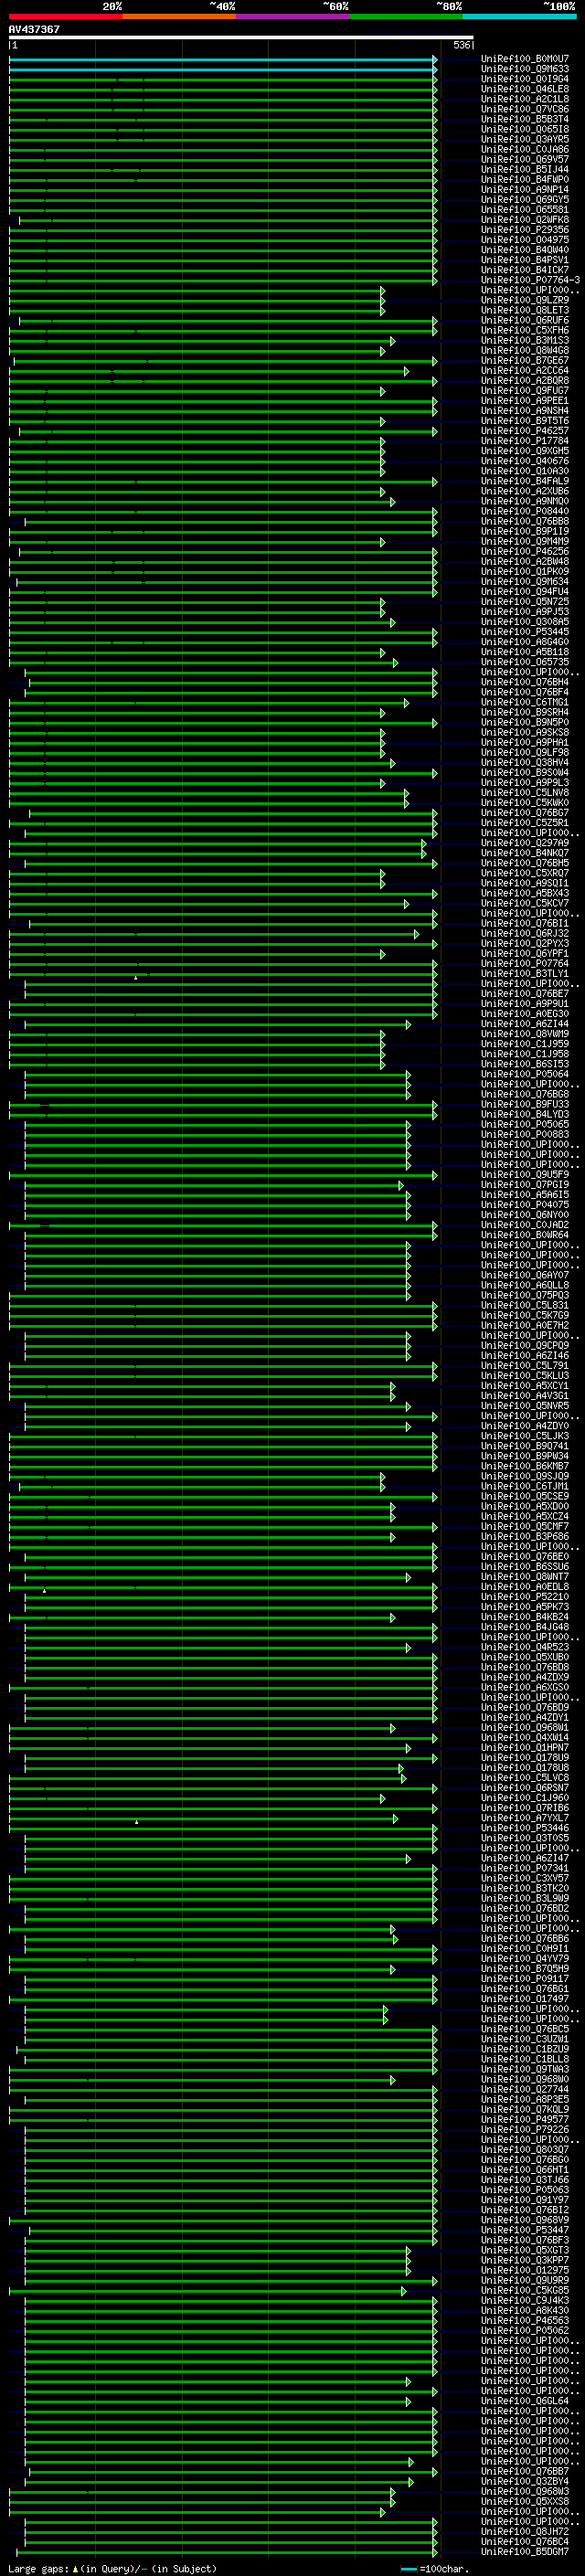Select hit UniRef100_P05064
This screenshot has width=585, height=2576.
[525, 1074]
